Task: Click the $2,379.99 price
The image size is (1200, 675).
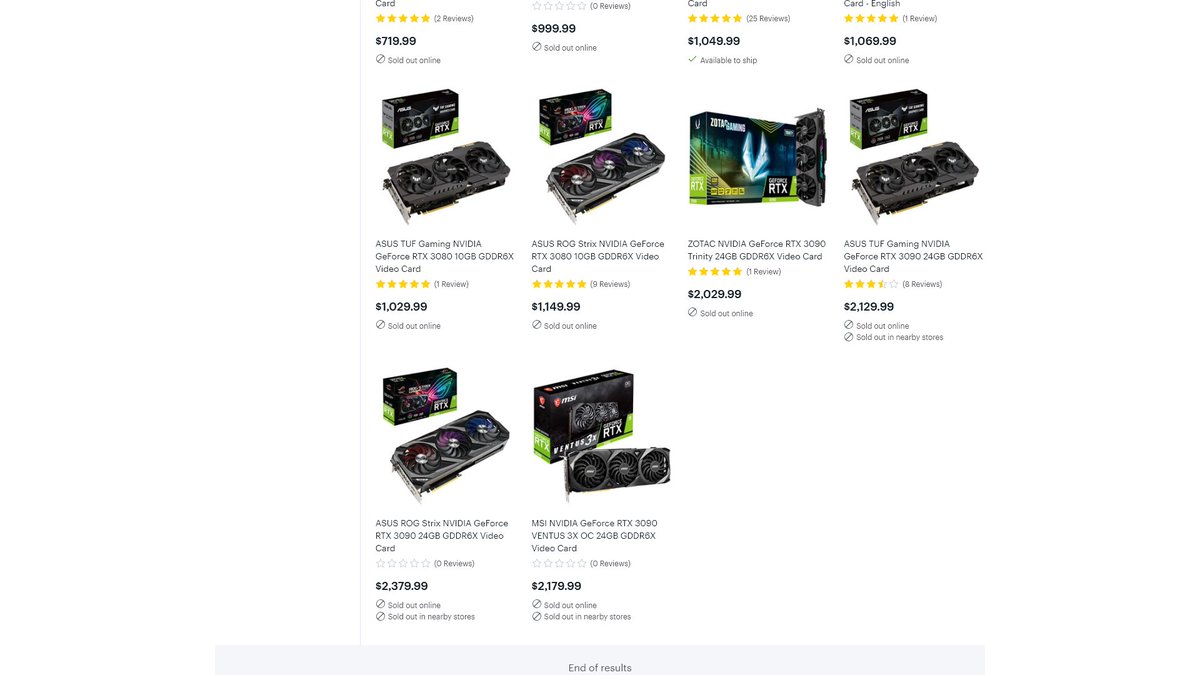Action: click(x=401, y=586)
